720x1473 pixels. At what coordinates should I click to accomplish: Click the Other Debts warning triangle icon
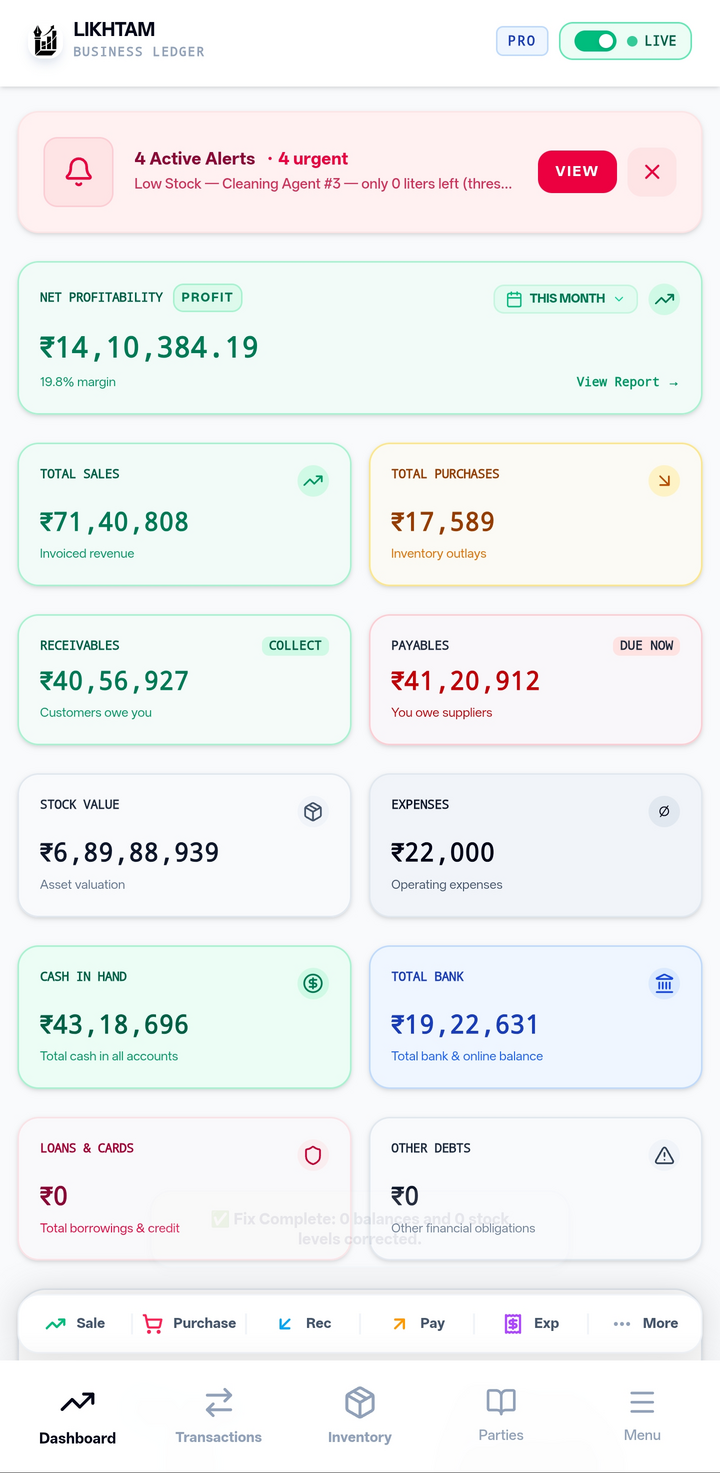(x=664, y=1156)
